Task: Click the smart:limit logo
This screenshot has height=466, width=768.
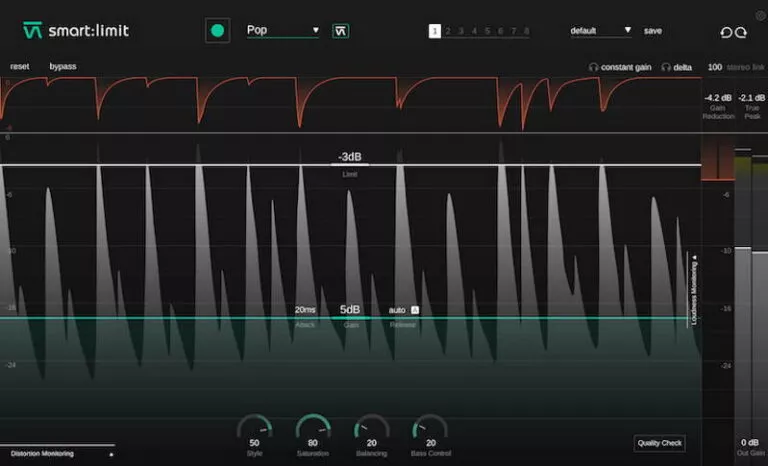Action: pyautogui.click(x=76, y=30)
